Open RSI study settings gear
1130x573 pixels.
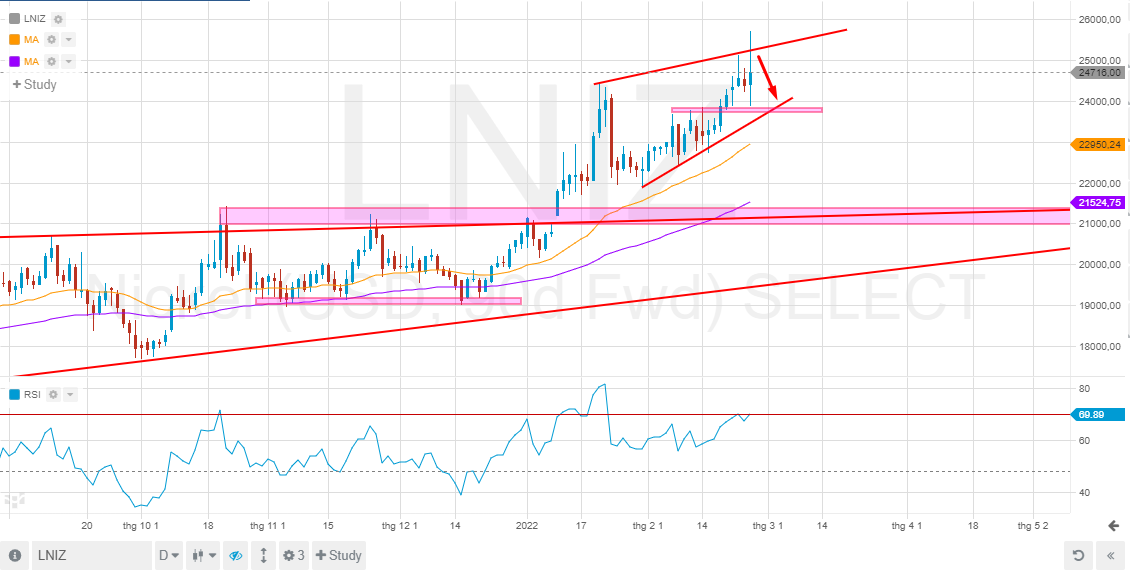(53, 394)
